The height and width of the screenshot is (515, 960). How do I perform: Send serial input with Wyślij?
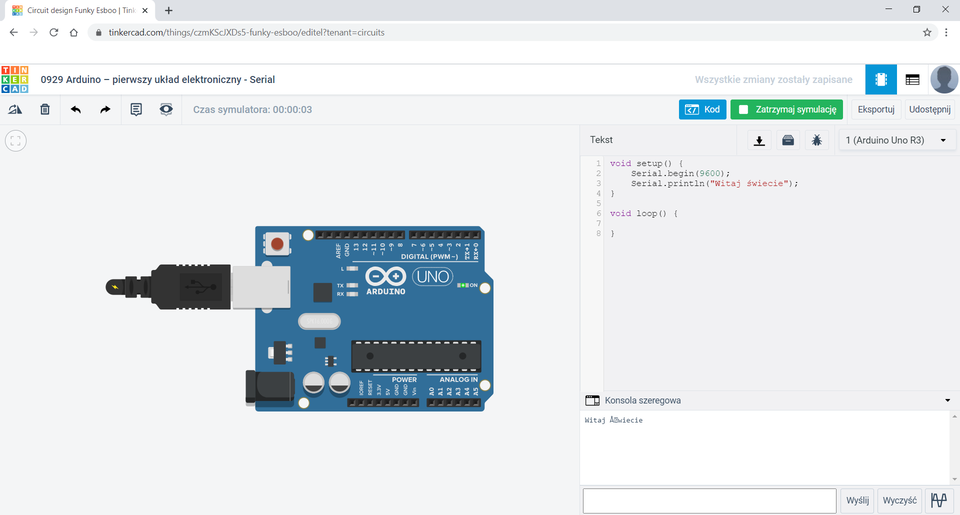coord(857,500)
